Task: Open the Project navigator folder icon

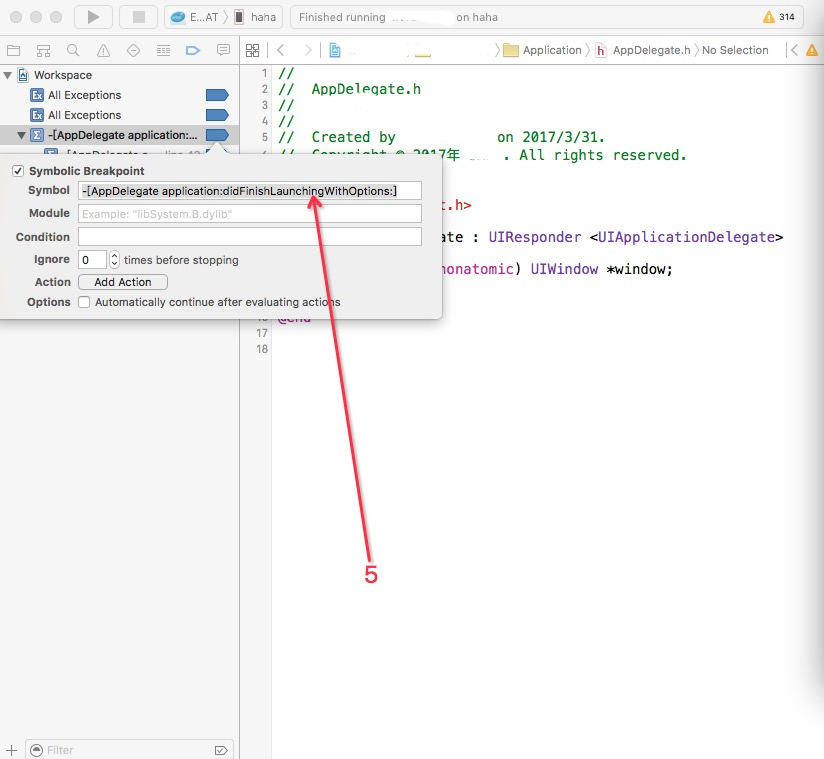Action: point(14,50)
